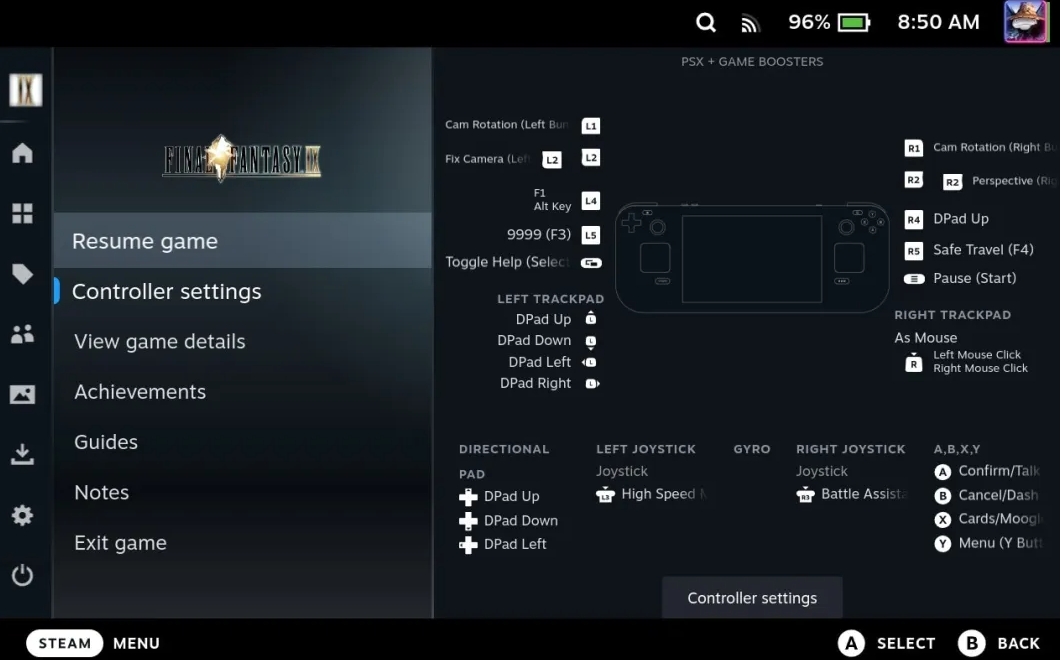Open the Downloads icon in sidebar
Image resolution: width=1060 pixels, height=660 pixels.
click(22, 454)
